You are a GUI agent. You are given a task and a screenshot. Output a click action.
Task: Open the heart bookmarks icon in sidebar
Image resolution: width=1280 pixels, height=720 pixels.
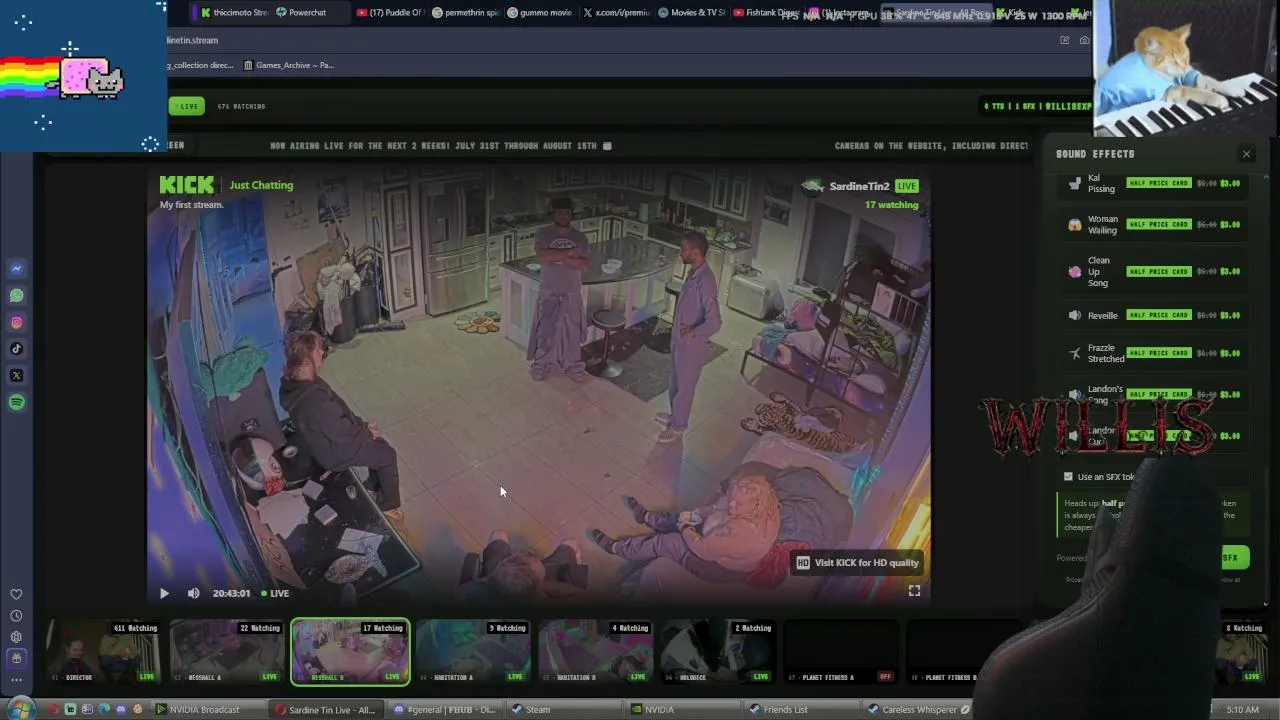(x=16, y=594)
